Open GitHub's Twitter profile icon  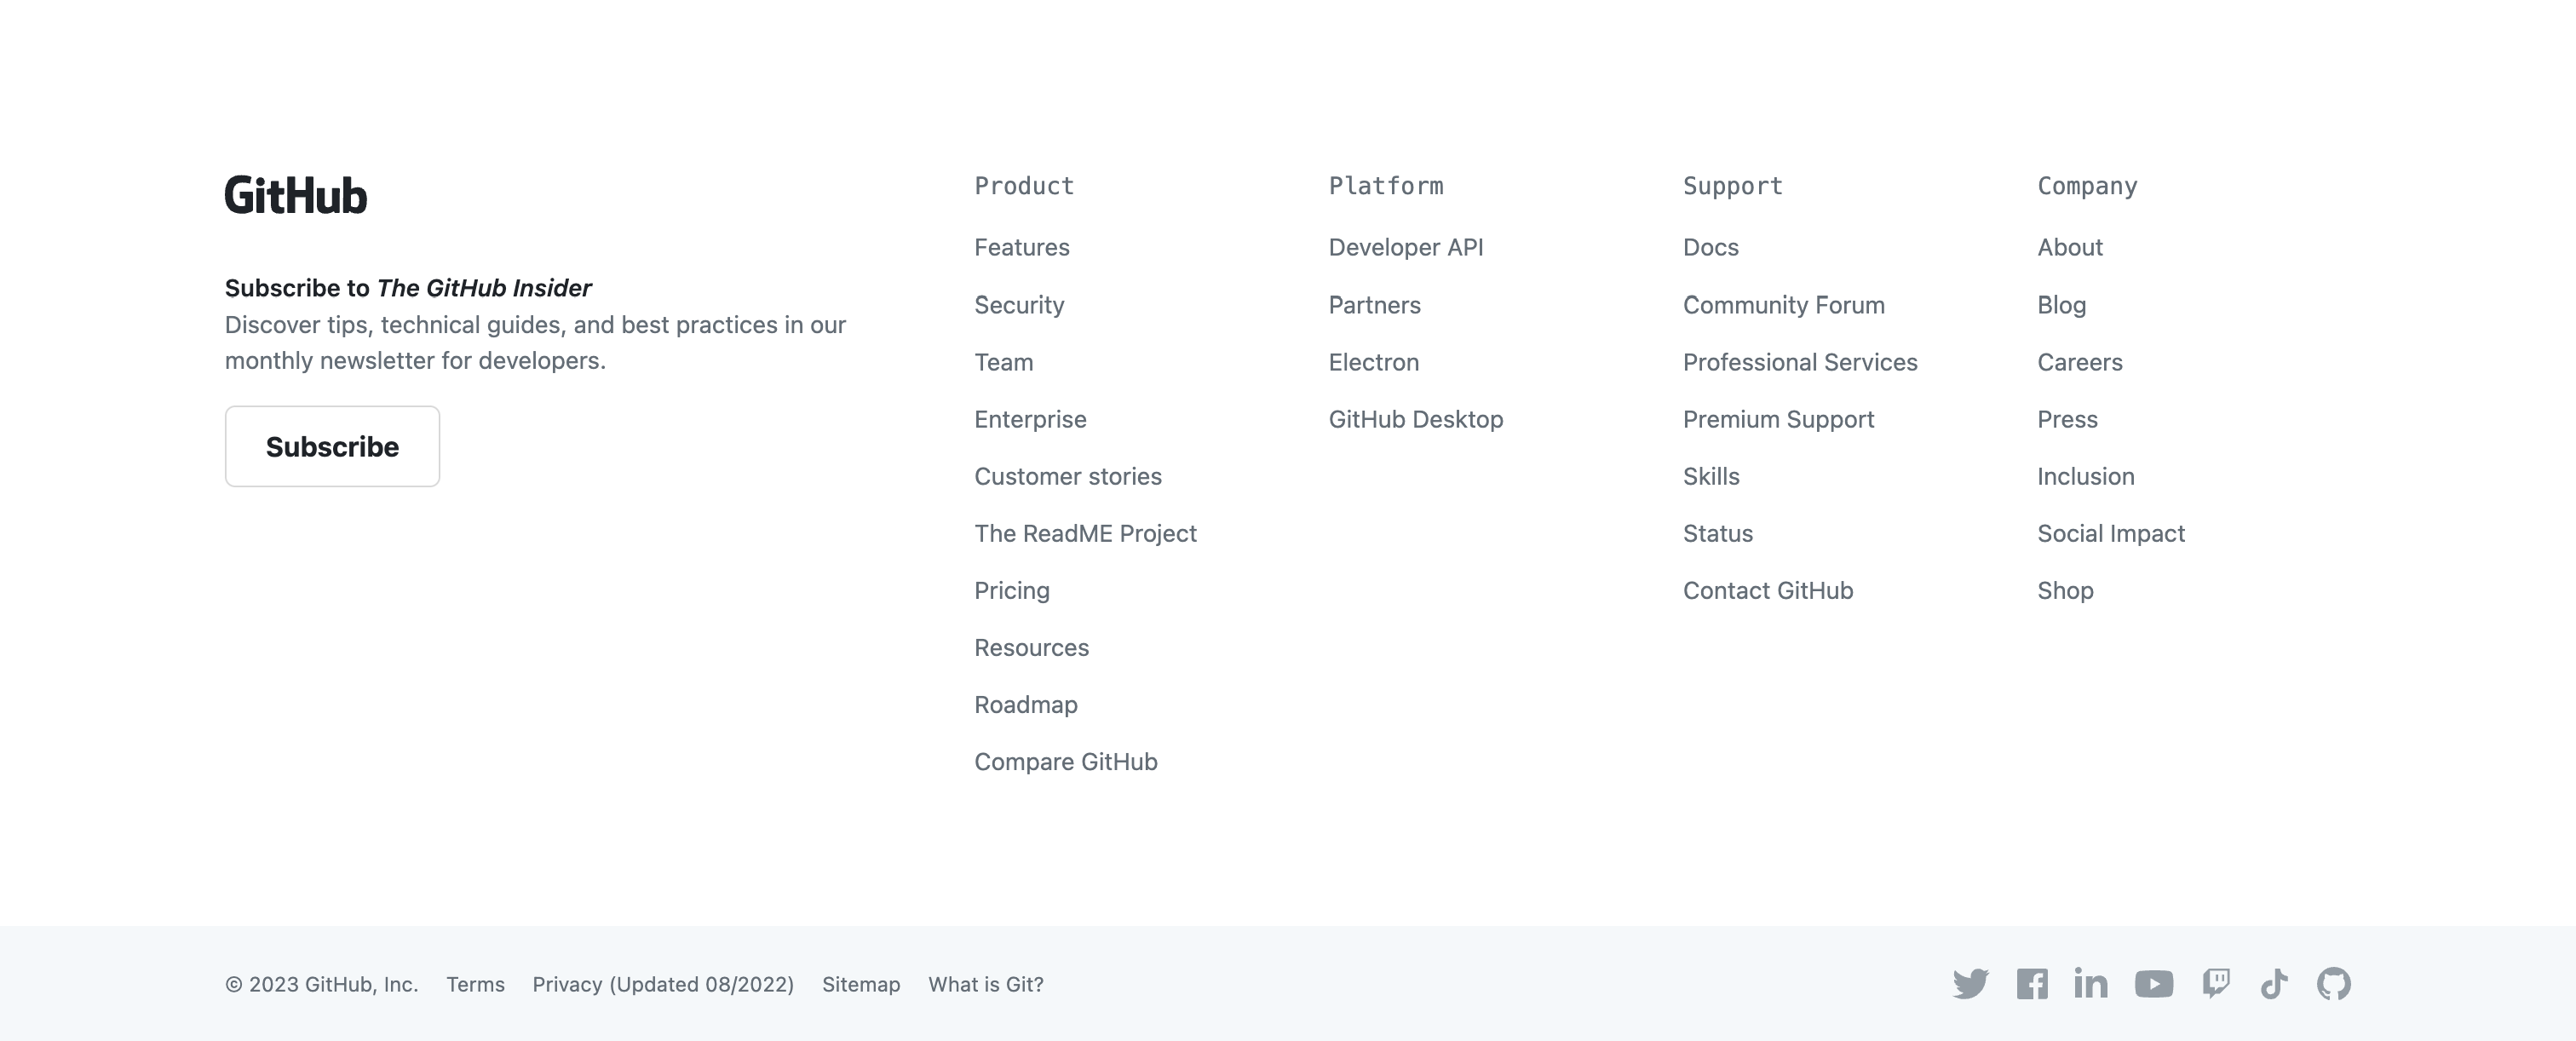tap(1970, 984)
